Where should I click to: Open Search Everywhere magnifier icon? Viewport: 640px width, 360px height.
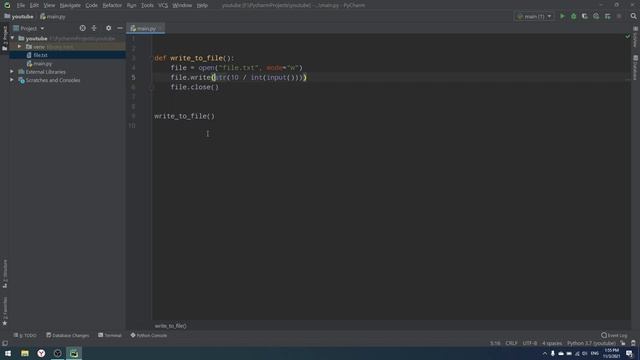click(x=633, y=16)
